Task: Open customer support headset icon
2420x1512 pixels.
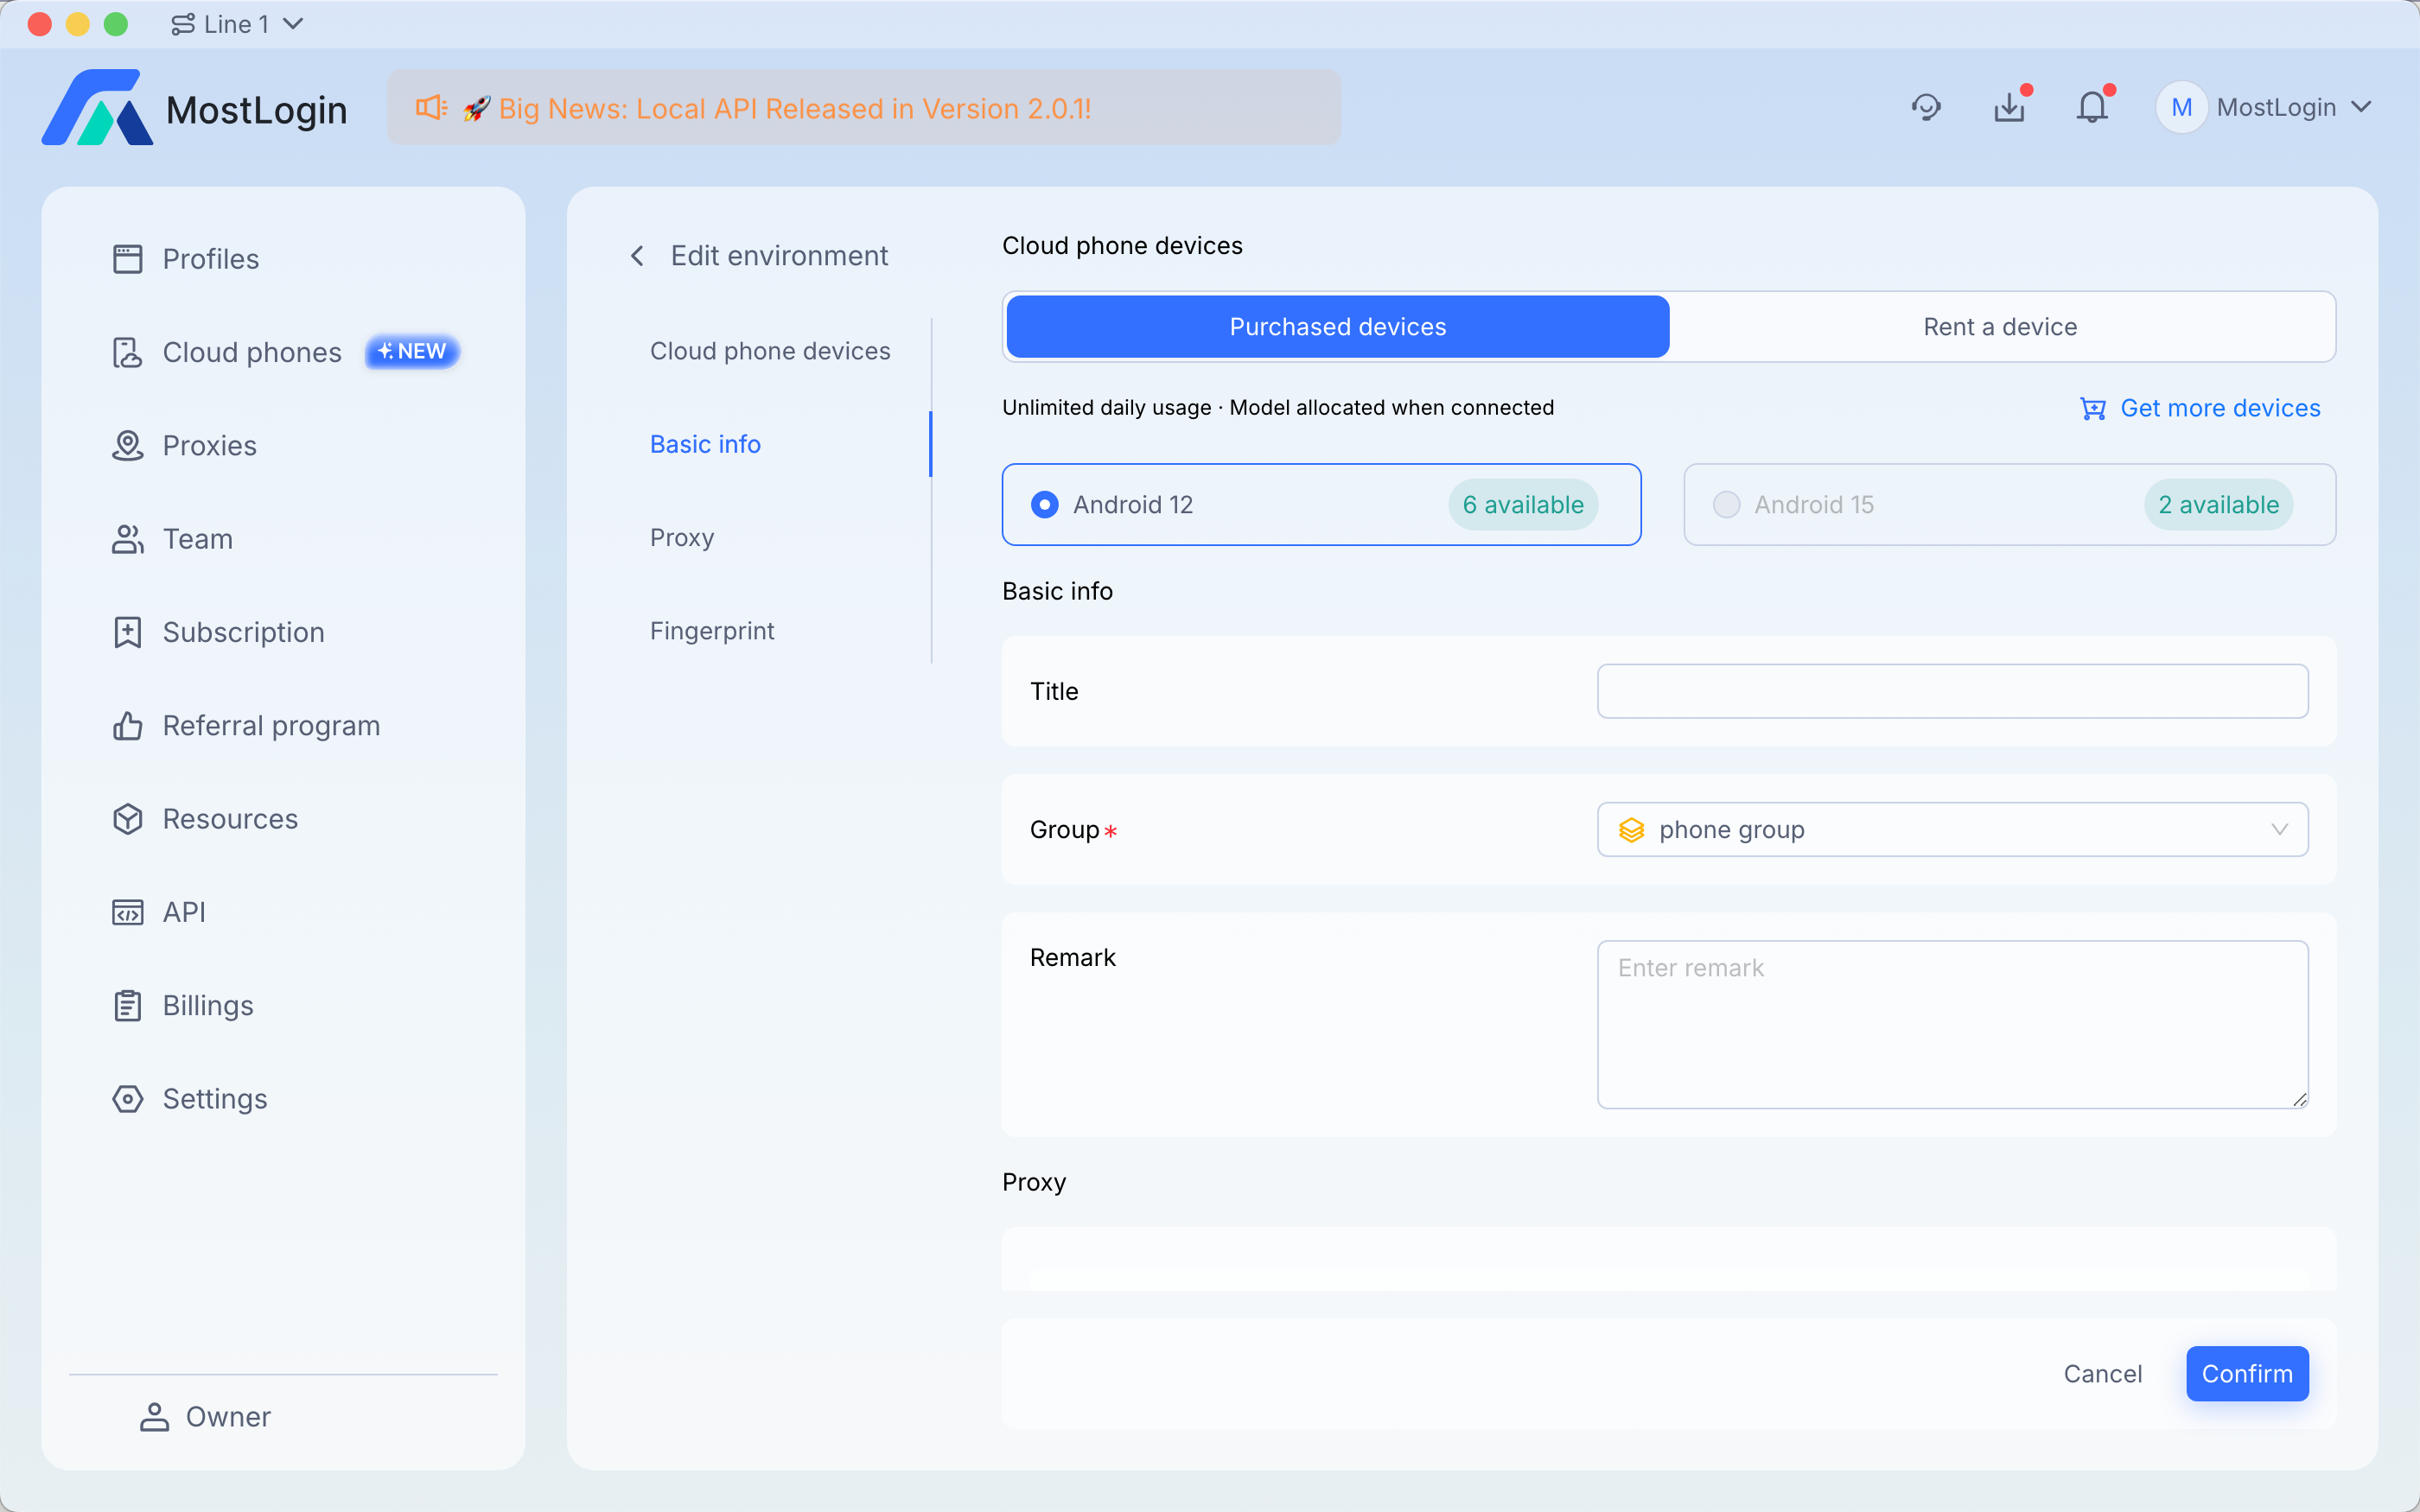Action: [x=1926, y=107]
